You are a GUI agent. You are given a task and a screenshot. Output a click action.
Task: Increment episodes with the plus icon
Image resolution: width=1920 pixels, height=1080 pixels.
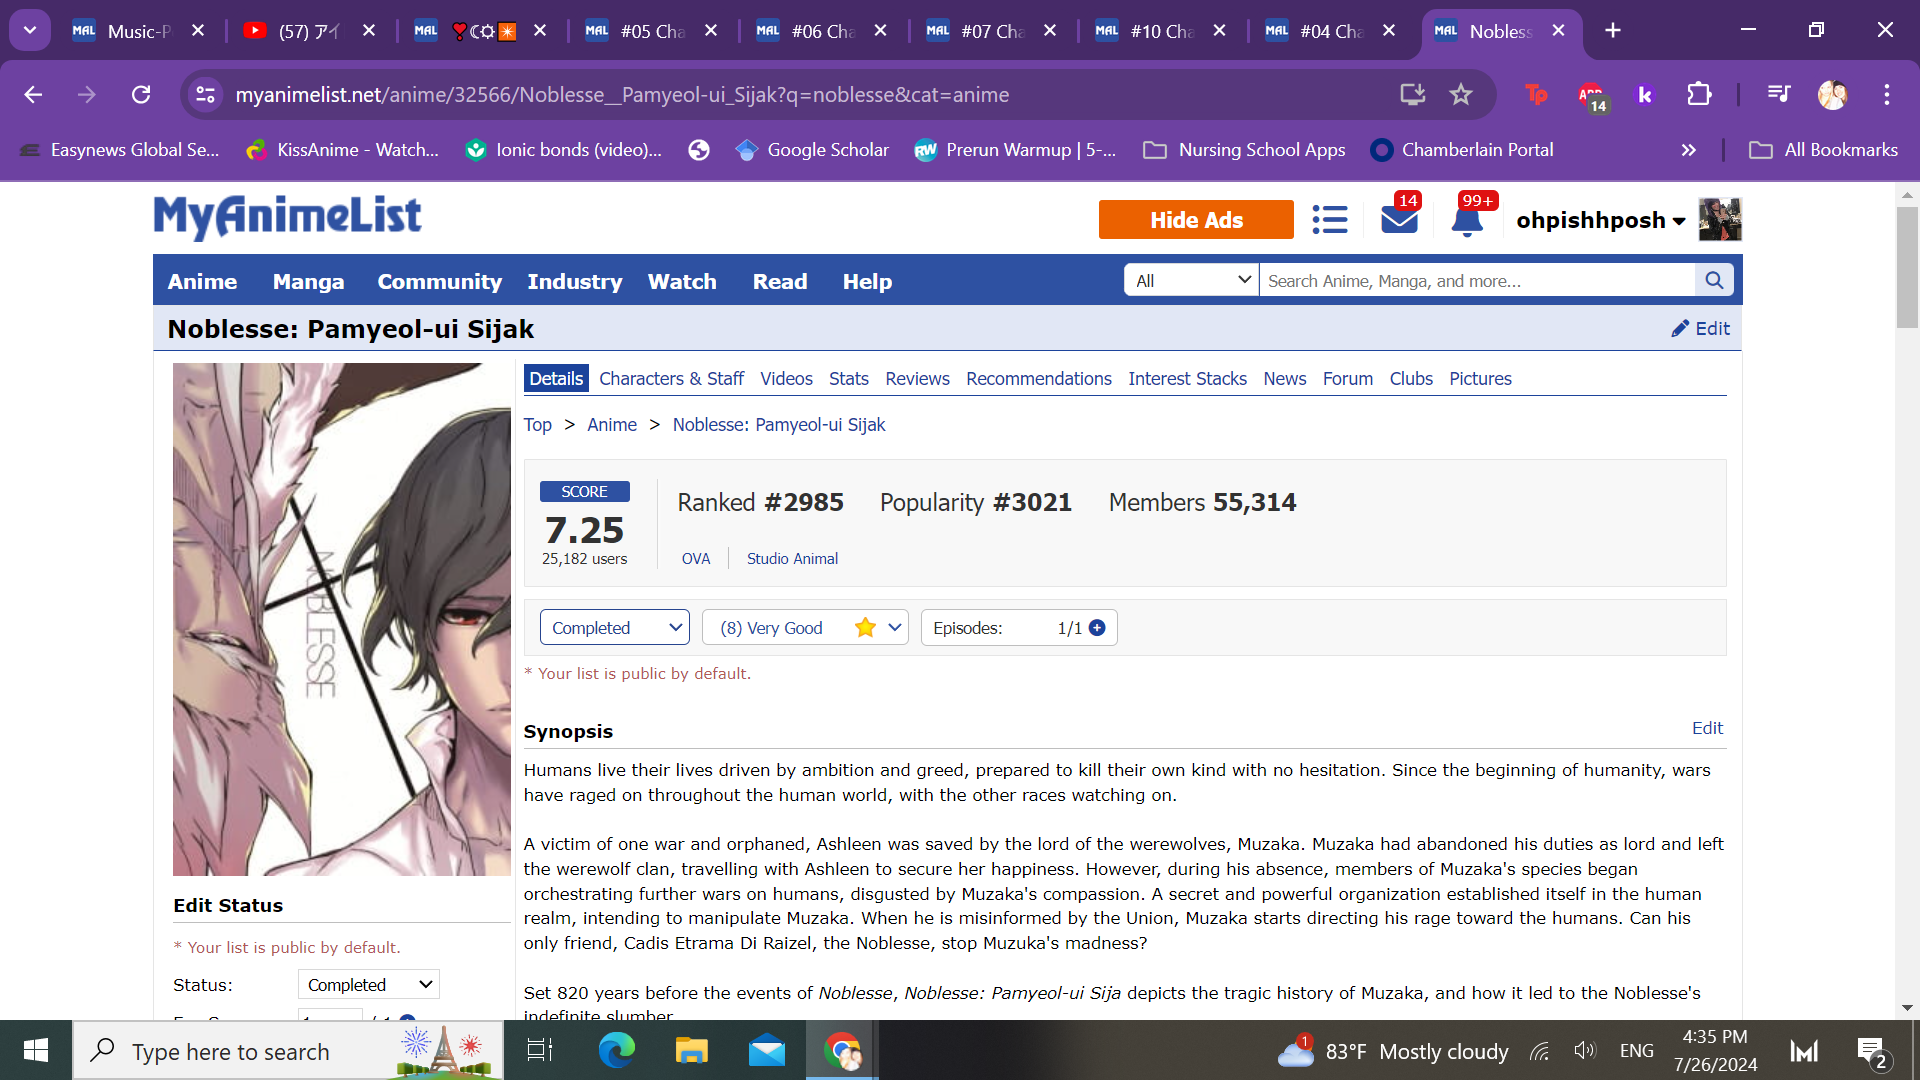pos(1097,628)
